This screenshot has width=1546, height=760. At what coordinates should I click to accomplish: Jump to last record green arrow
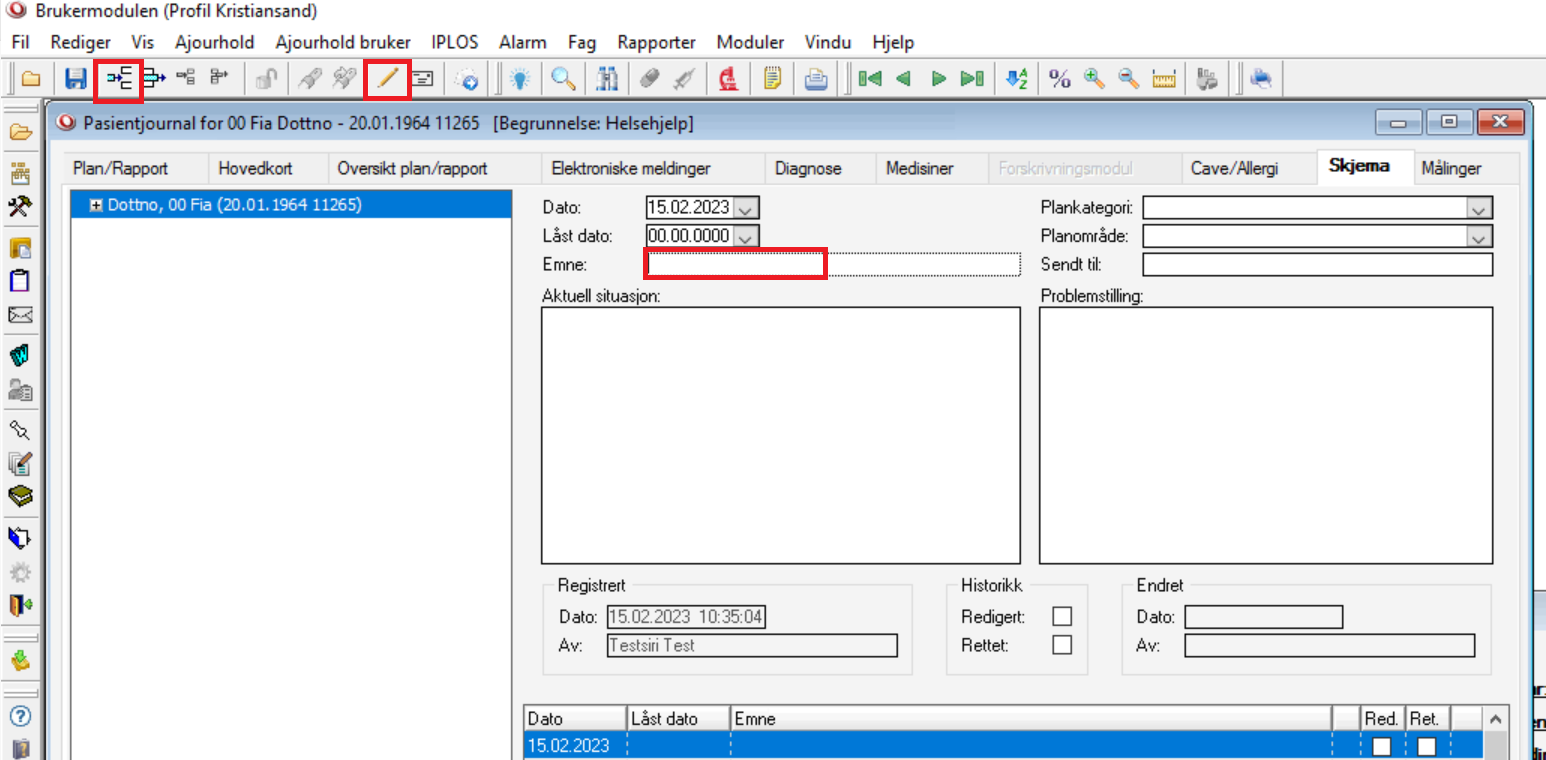coord(972,78)
